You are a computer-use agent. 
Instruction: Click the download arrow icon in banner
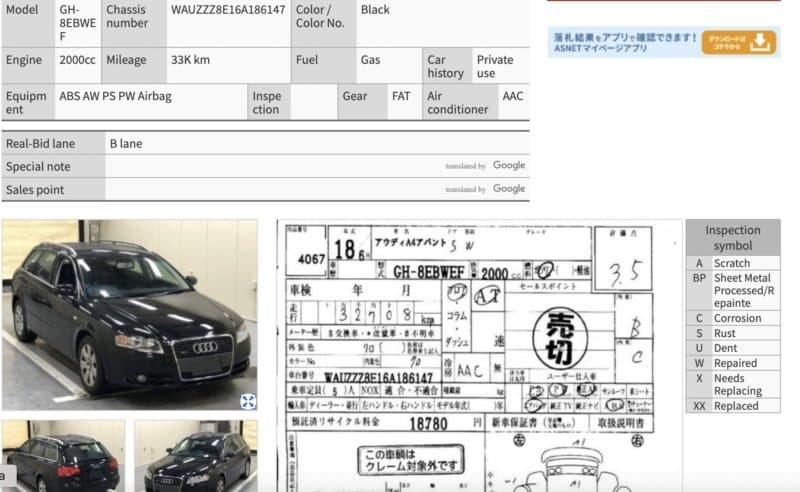(x=760, y=42)
